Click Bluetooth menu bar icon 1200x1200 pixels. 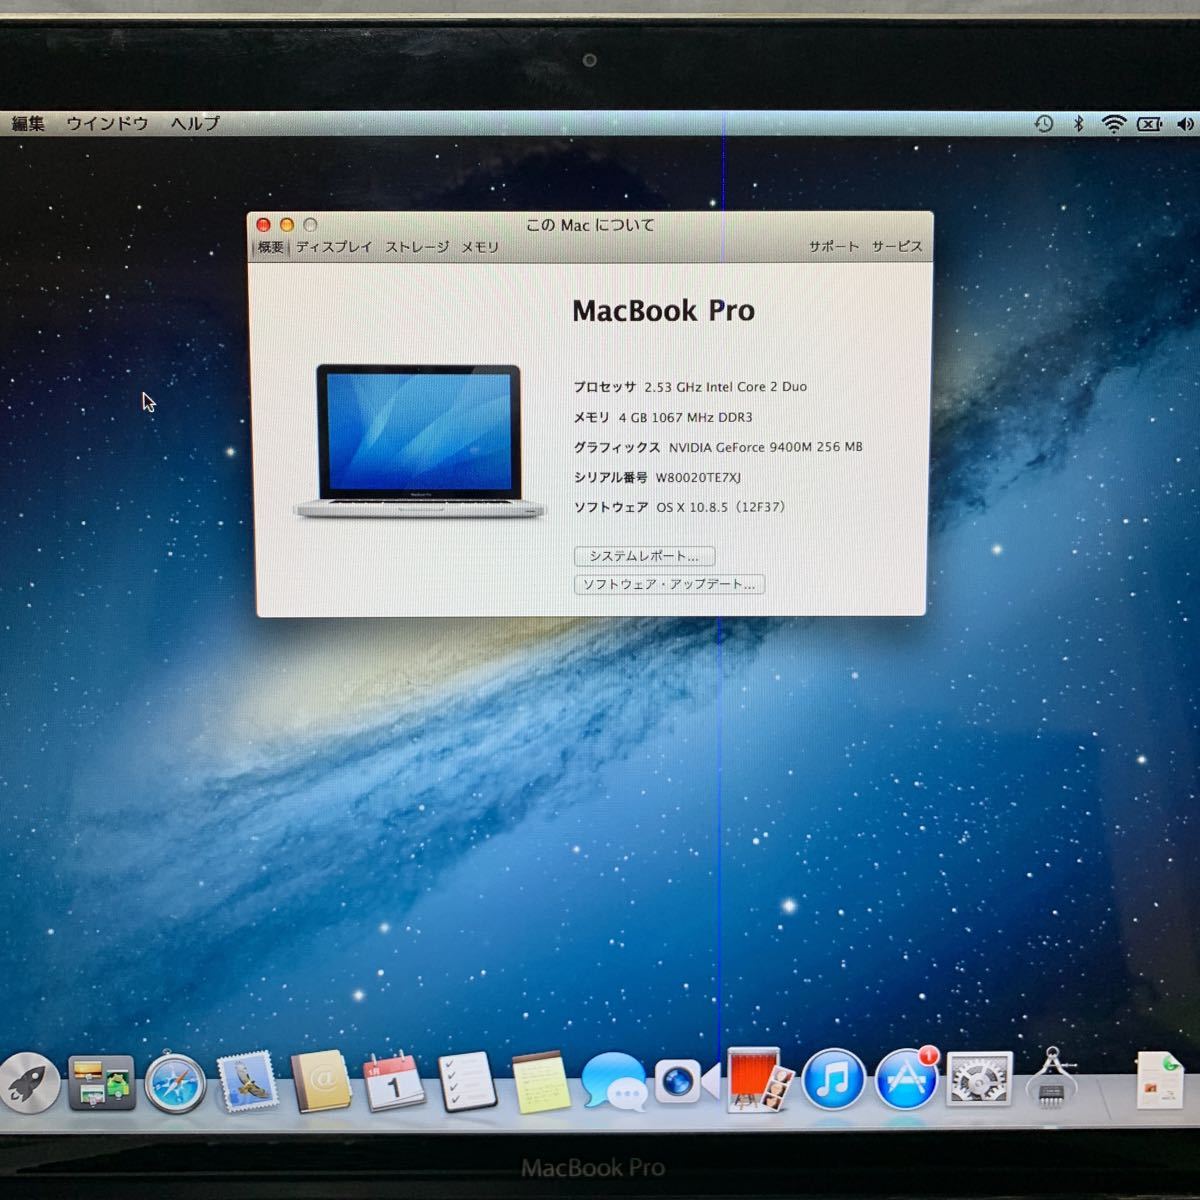click(1078, 123)
